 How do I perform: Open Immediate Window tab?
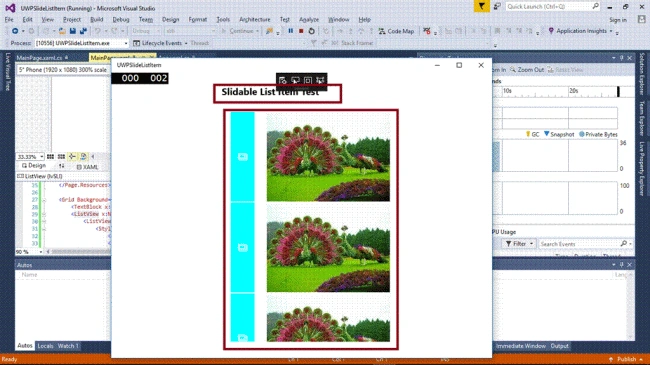pos(521,346)
